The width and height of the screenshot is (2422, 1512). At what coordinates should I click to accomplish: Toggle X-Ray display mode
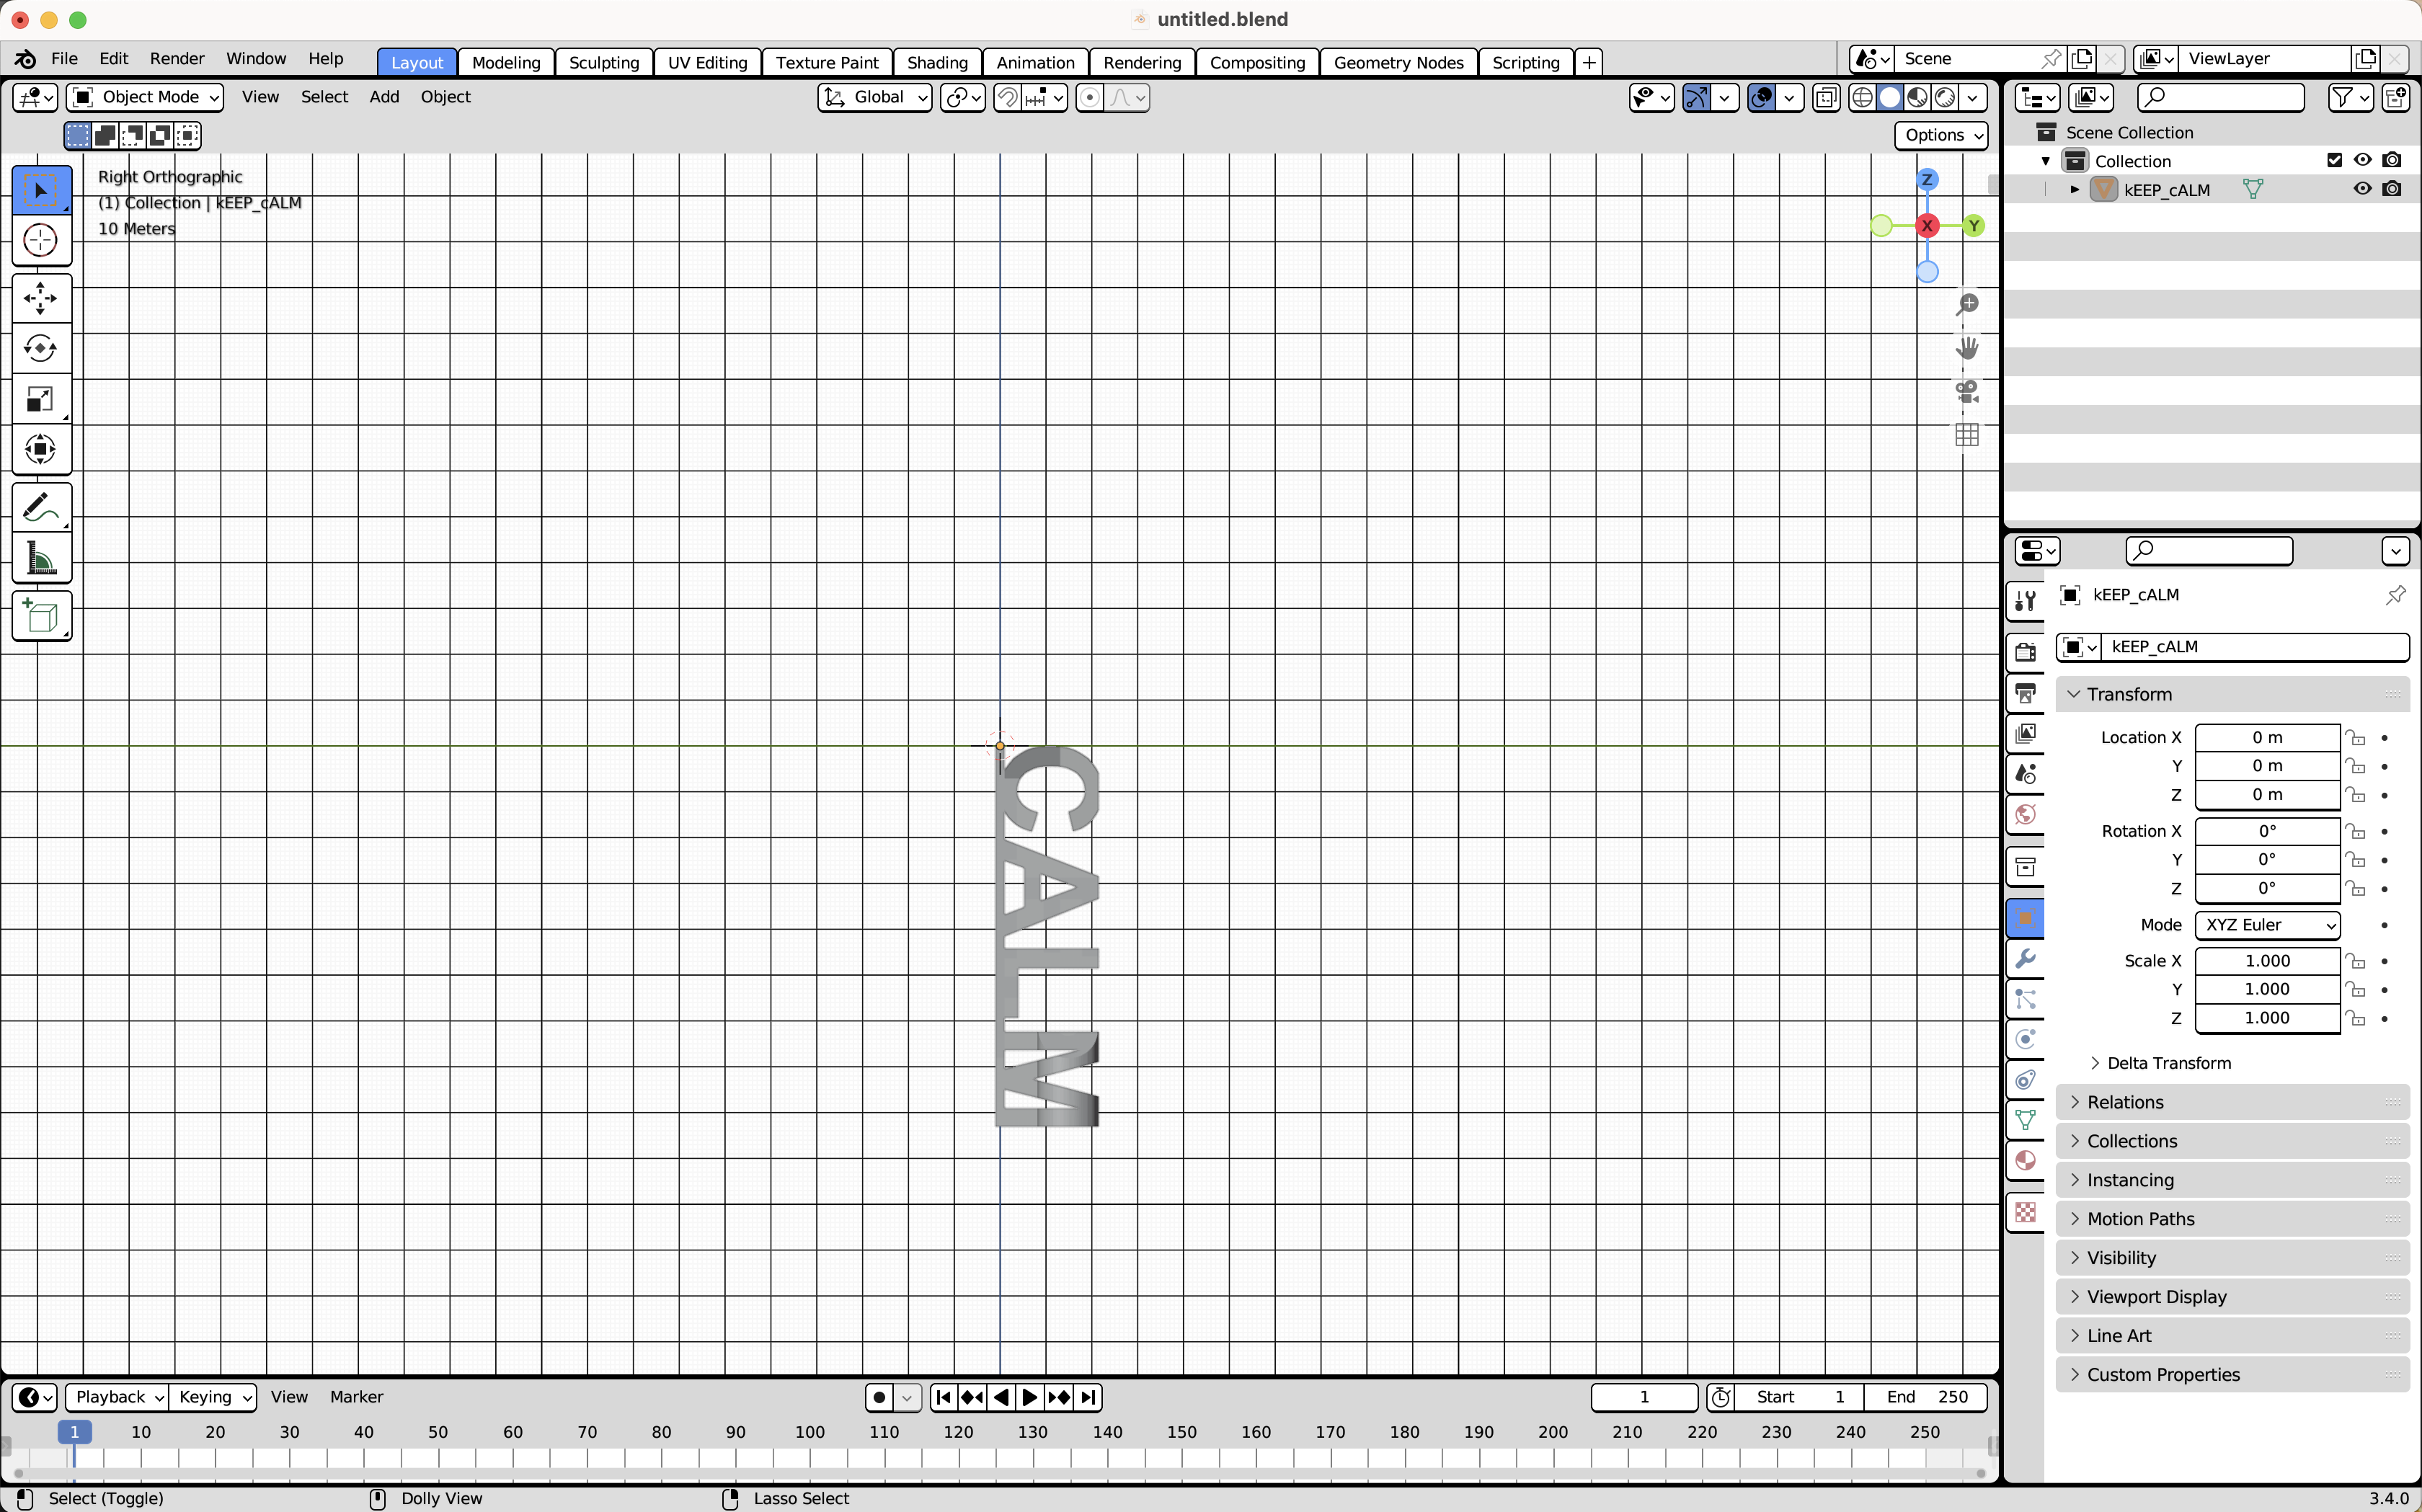(x=1826, y=97)
